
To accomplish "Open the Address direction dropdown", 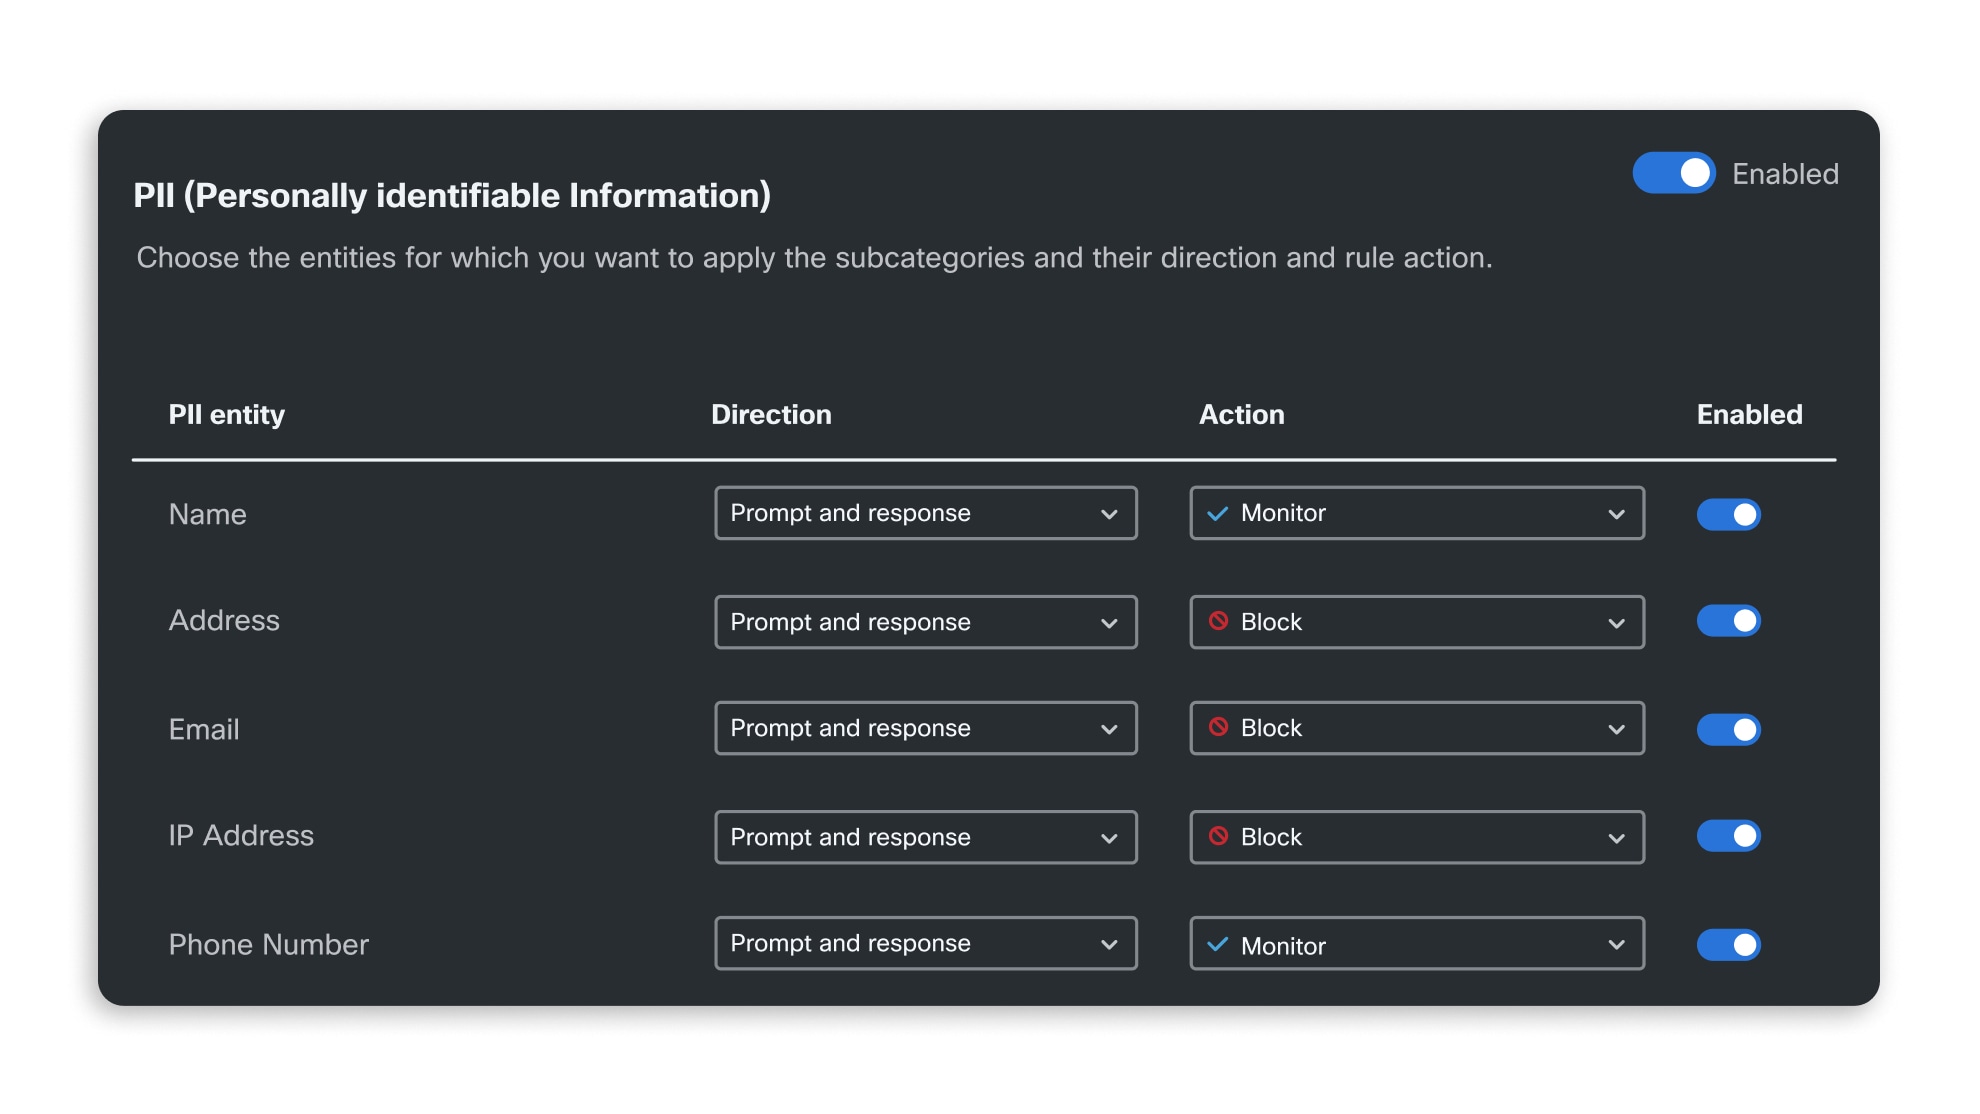I will [x=925, y=621].
